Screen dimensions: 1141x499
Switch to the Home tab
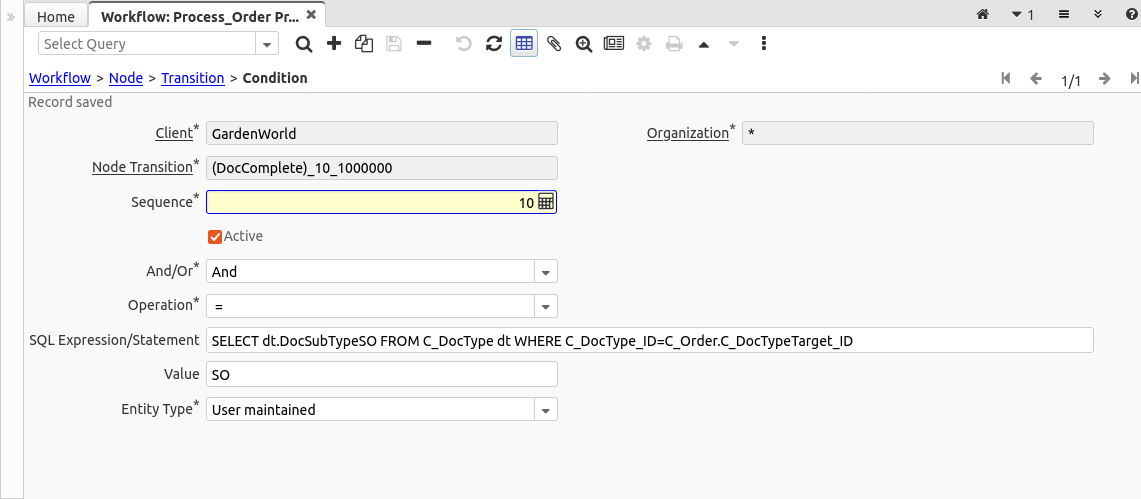56,17
